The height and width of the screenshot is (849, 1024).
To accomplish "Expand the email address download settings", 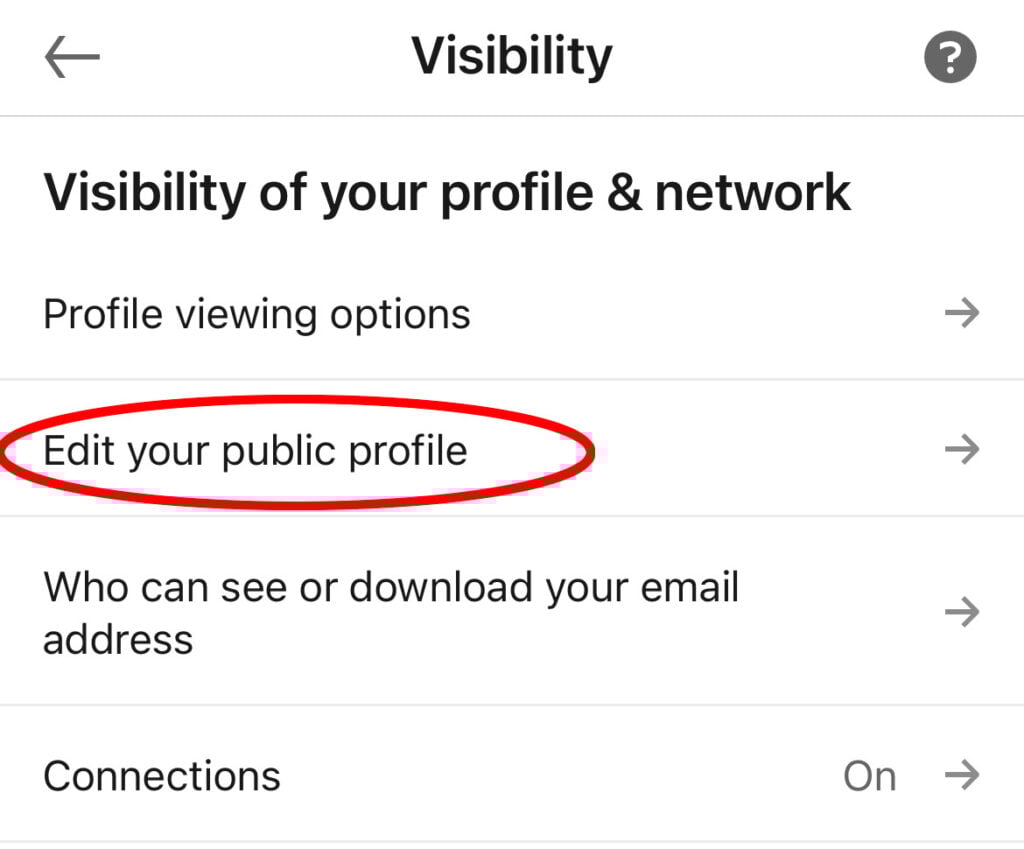I will pyautogui.click(x=390, y=612).
